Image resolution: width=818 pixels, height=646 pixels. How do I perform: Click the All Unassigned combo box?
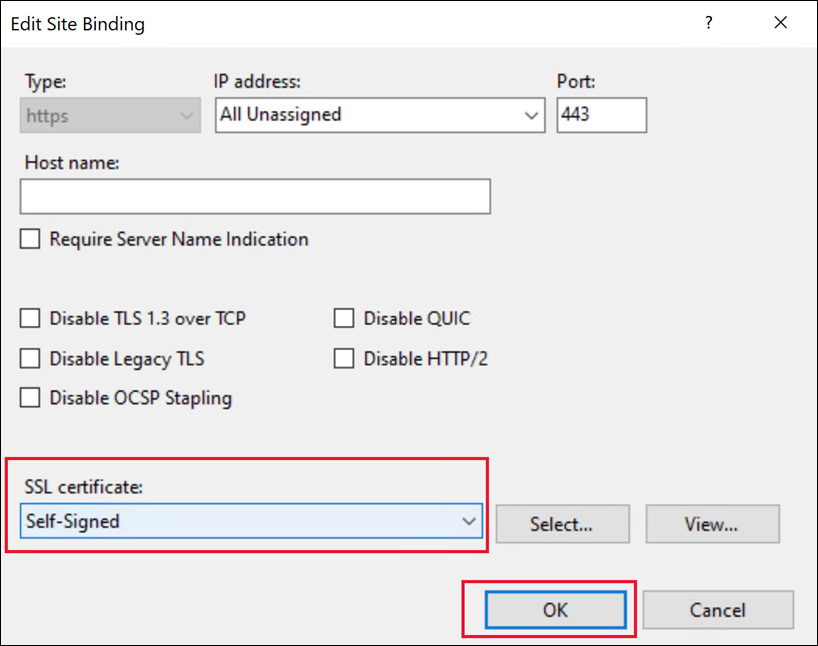point(370,115)
